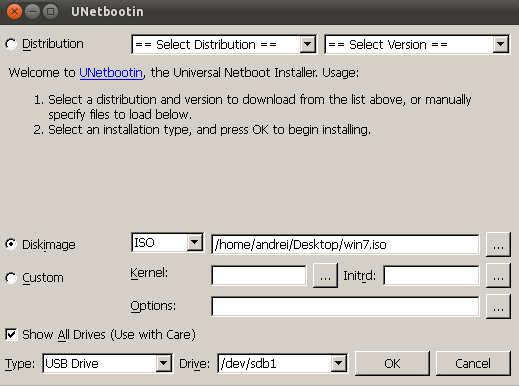Open the Drive /dev/sdb1 dropdown
The width and height of the screenshot is (519, 386).
pos(282,363)
